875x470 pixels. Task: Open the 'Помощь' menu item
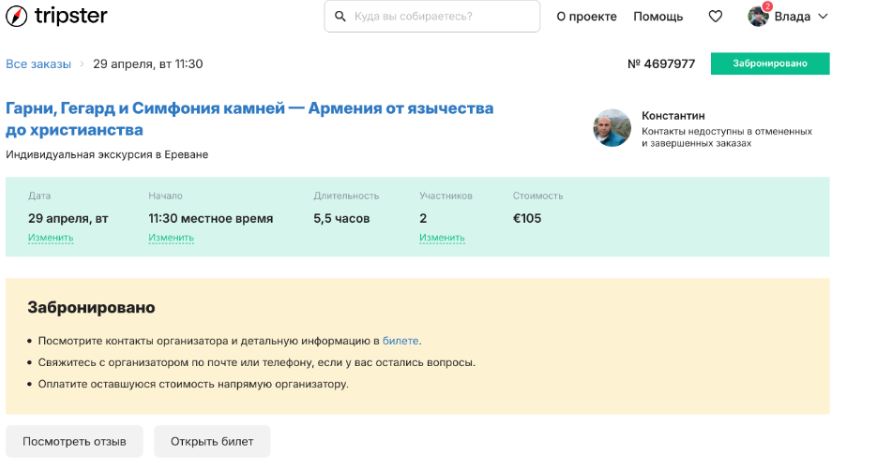(x=659, y=16)
